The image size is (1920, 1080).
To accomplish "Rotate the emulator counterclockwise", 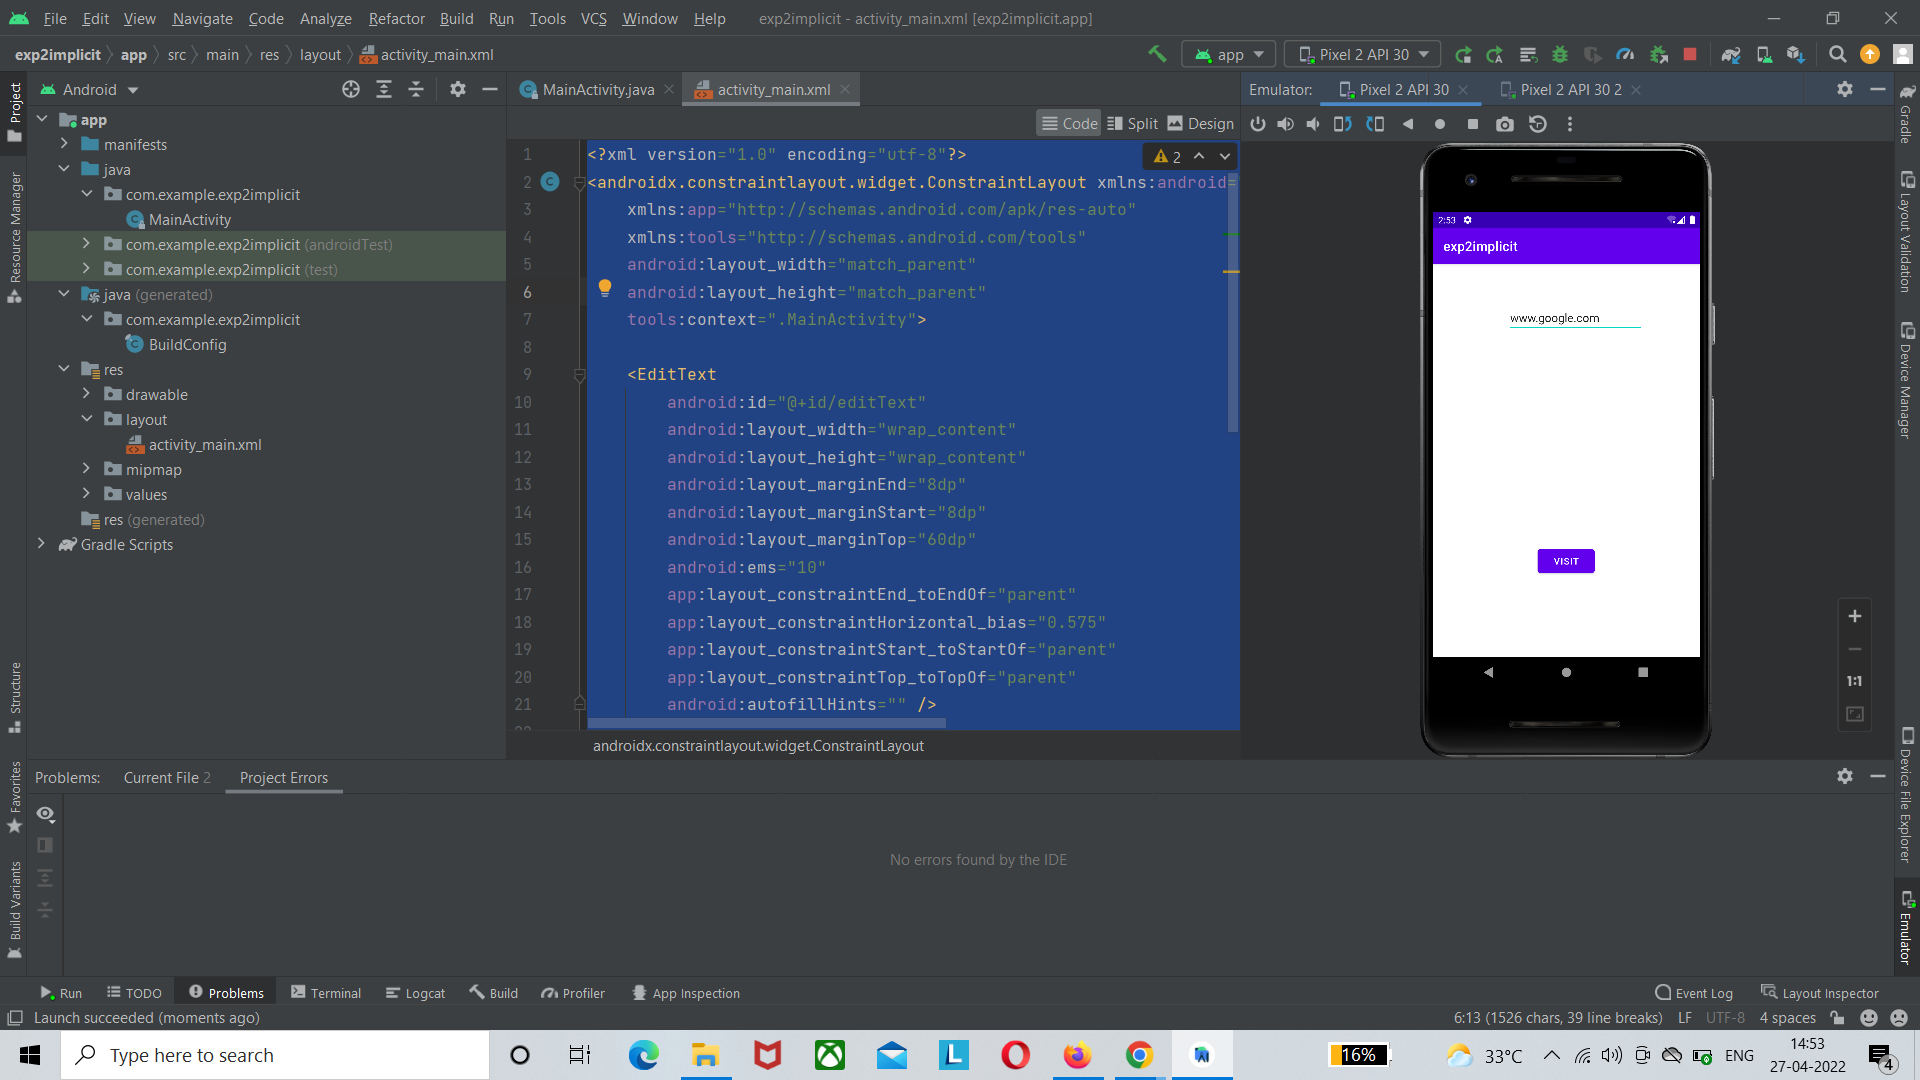I will coord(1343,123).
